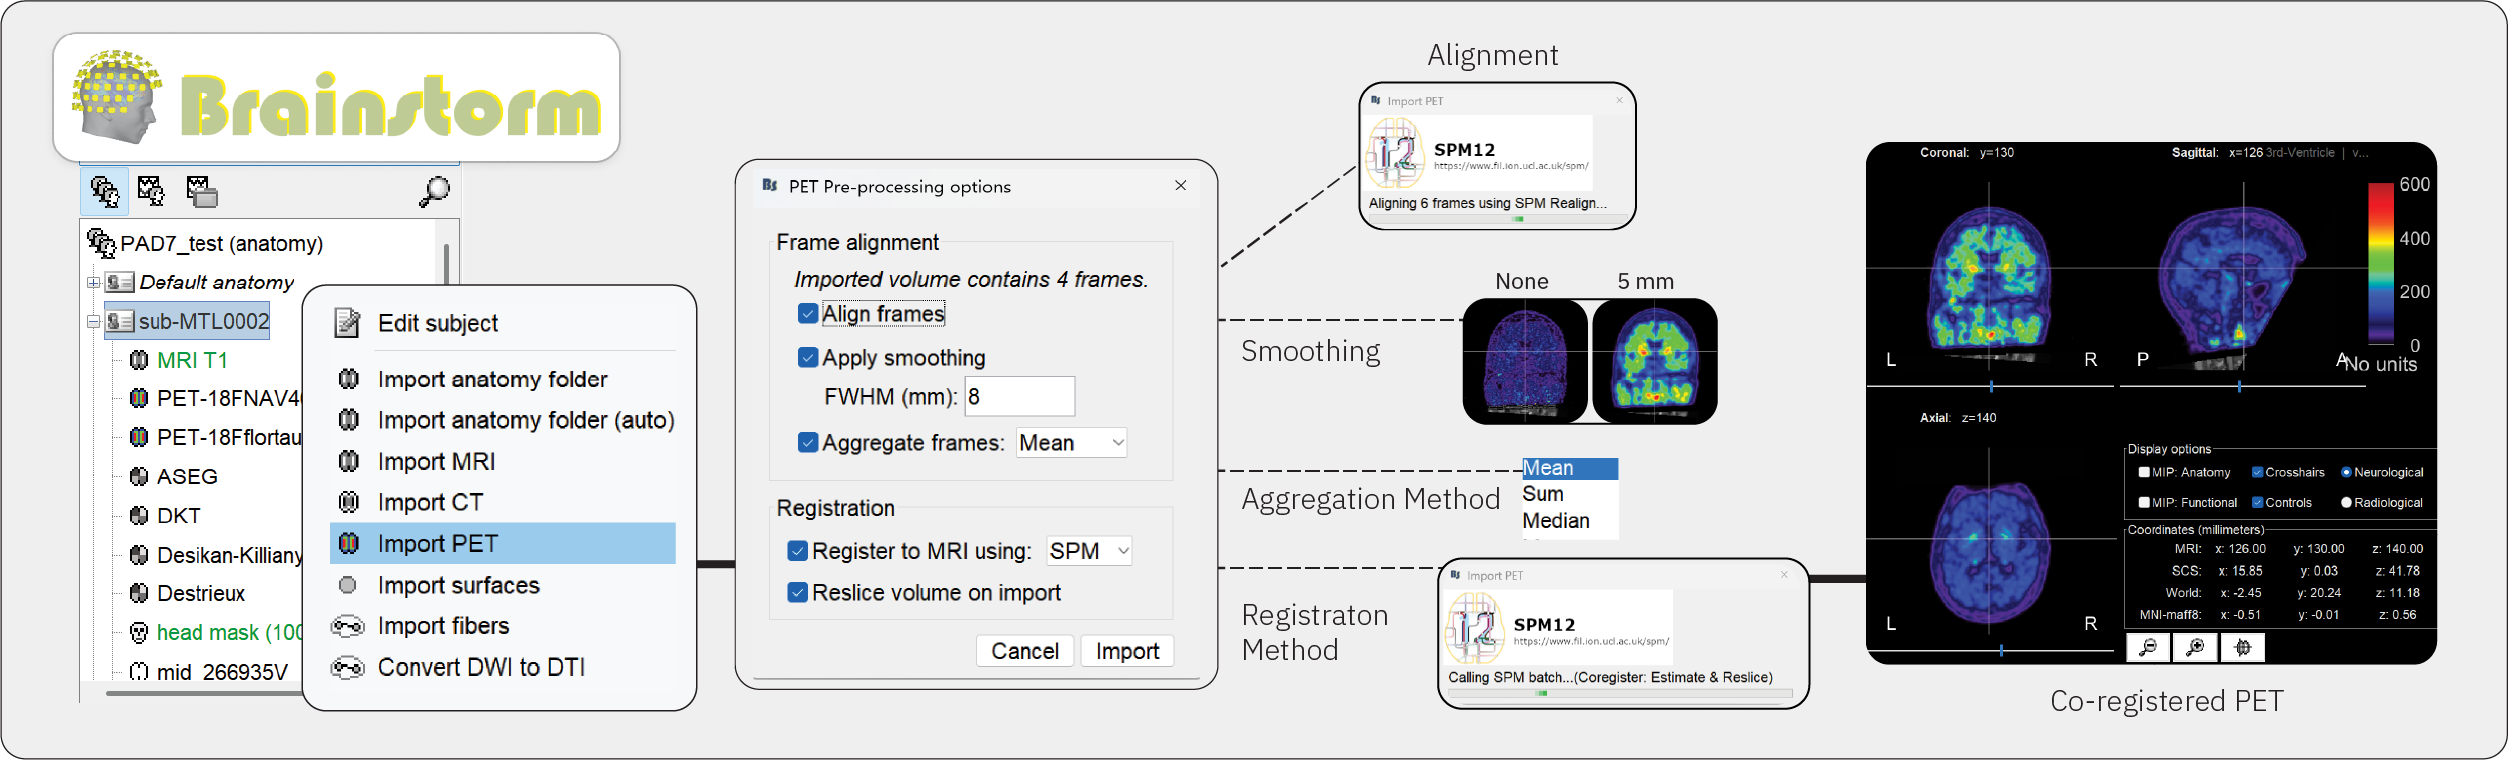
Task: Click the zoom out button in viewer
Action: (x=2147, y=648)
